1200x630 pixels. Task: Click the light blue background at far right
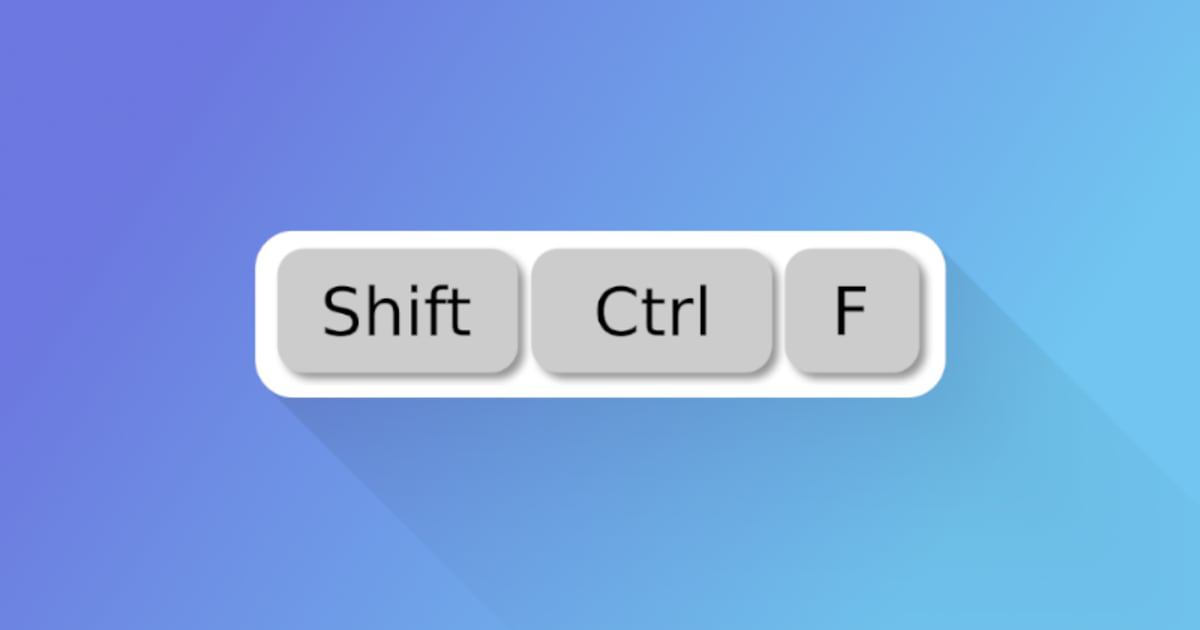point(1150,300)
